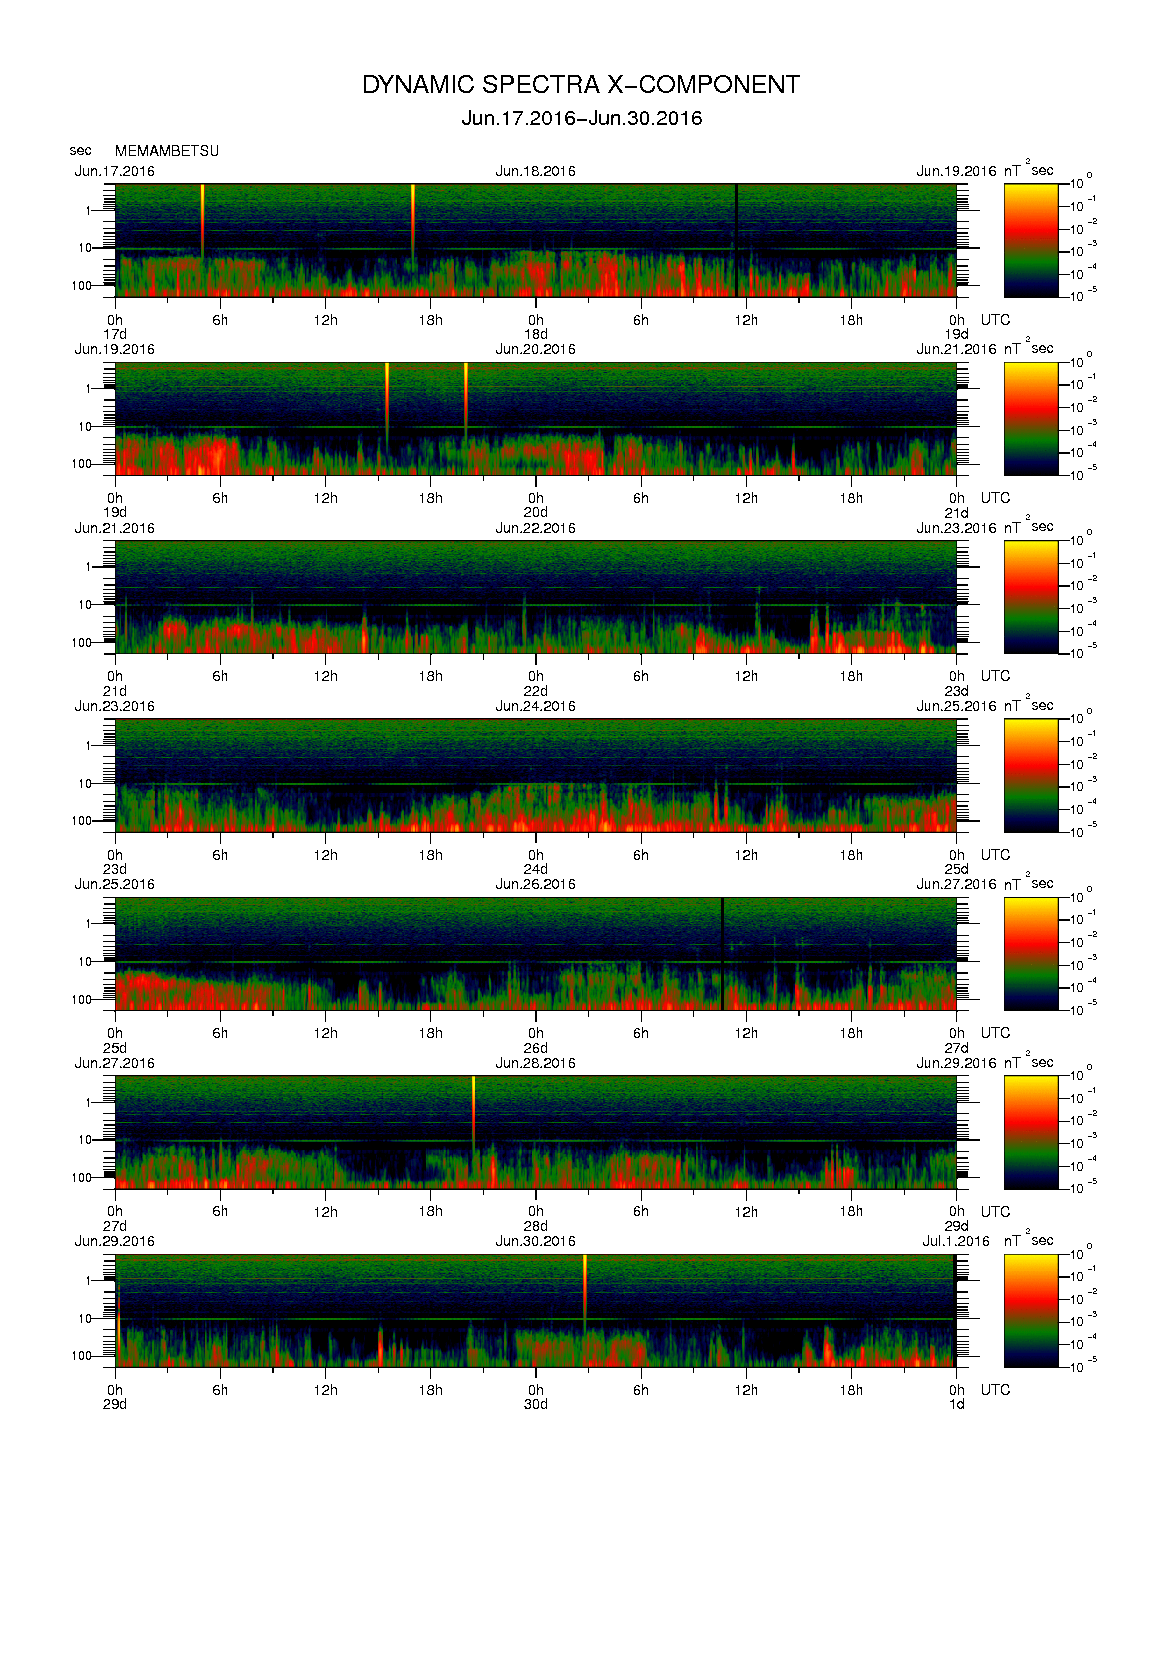Click the '26d' day marker
Viewport: 1165px width, 1679px height.
(x=536, y=1047)
